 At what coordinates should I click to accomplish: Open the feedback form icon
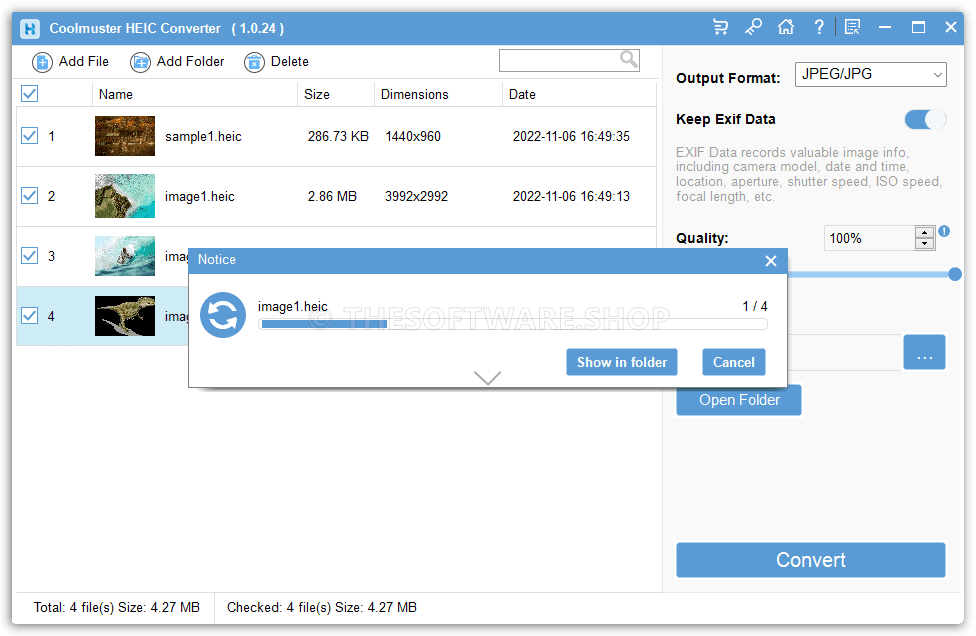852,27
